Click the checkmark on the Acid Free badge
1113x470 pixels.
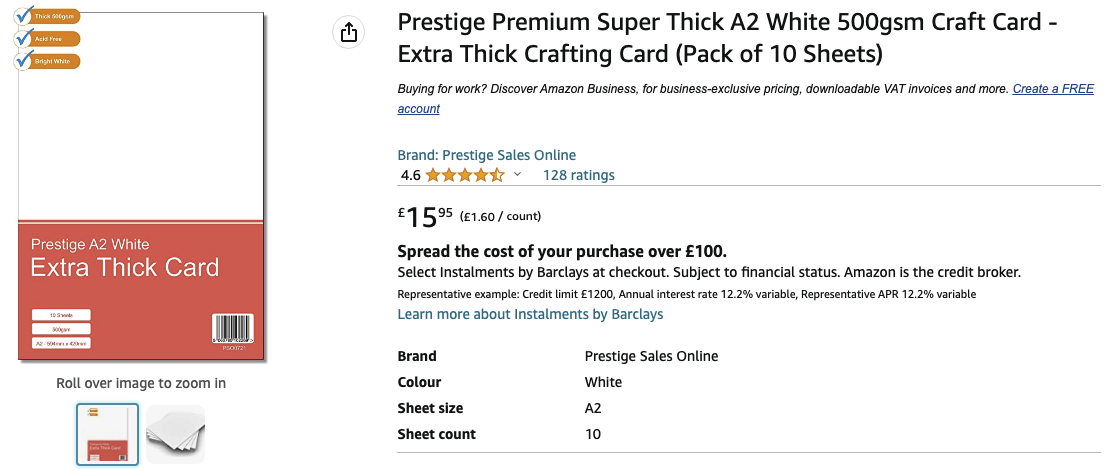click(24, 39)
